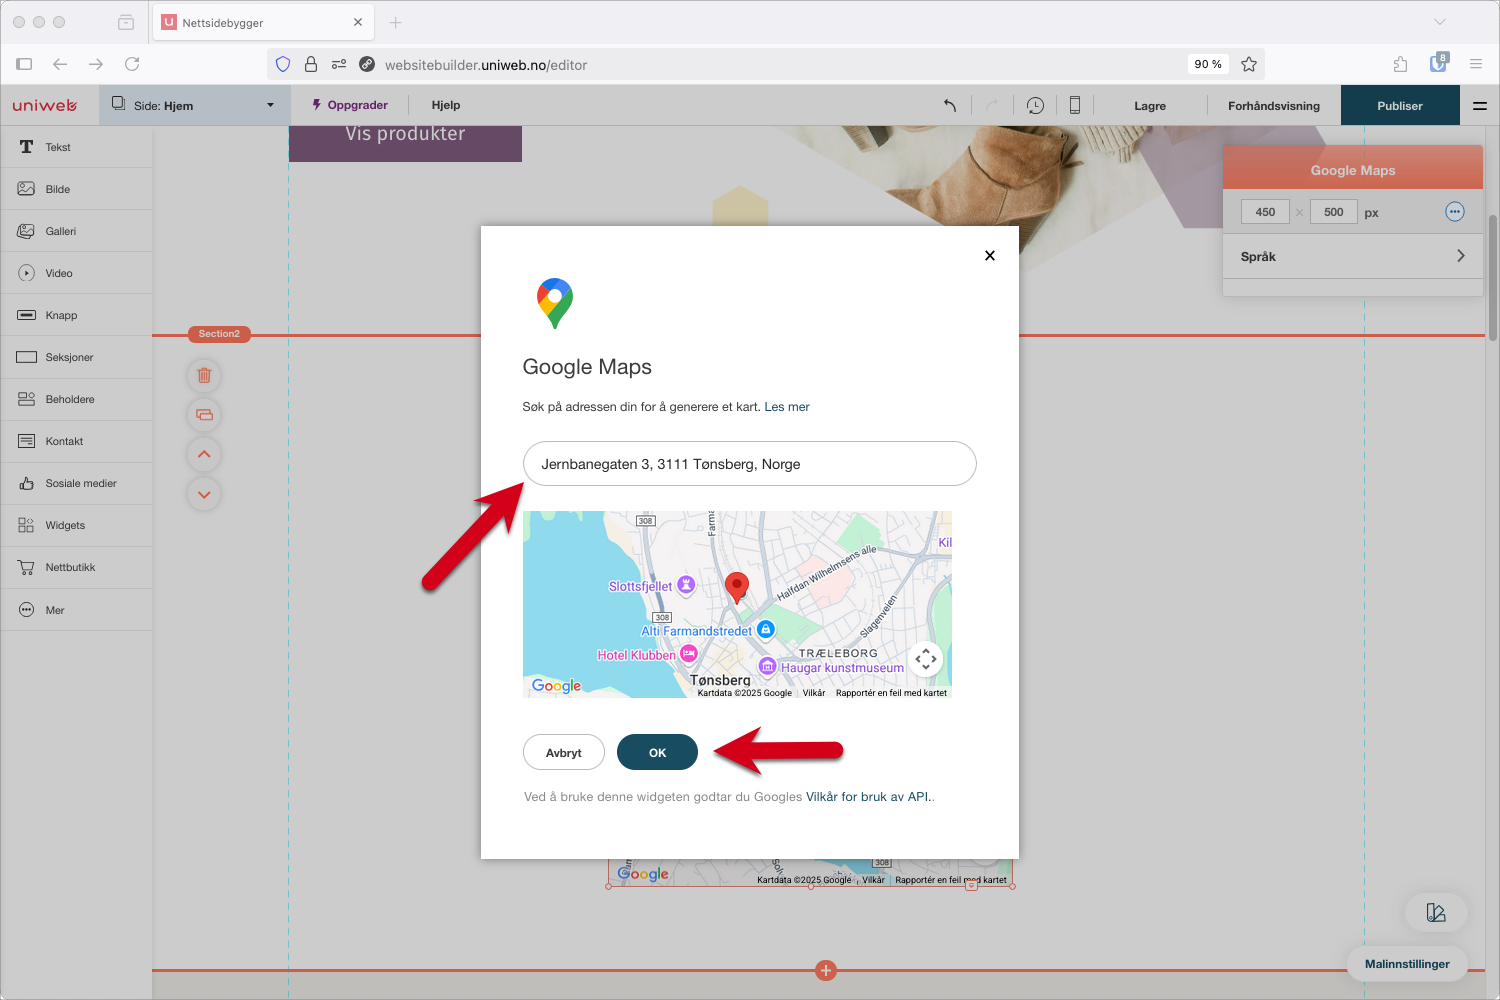Expand the Språk setting
Screen dimensions: 1500x1000
pos(1353,256)
